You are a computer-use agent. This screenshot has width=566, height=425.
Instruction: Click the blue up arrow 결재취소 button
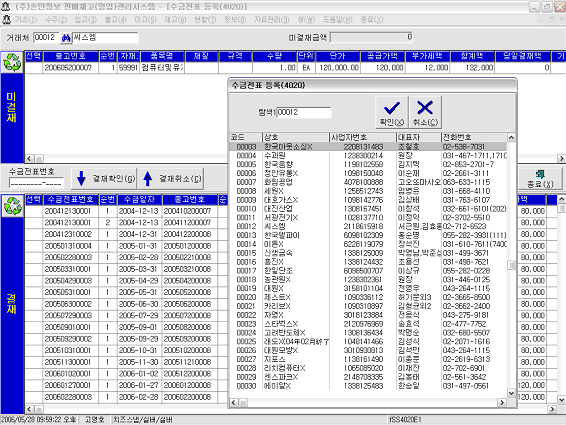pos(171,178)
